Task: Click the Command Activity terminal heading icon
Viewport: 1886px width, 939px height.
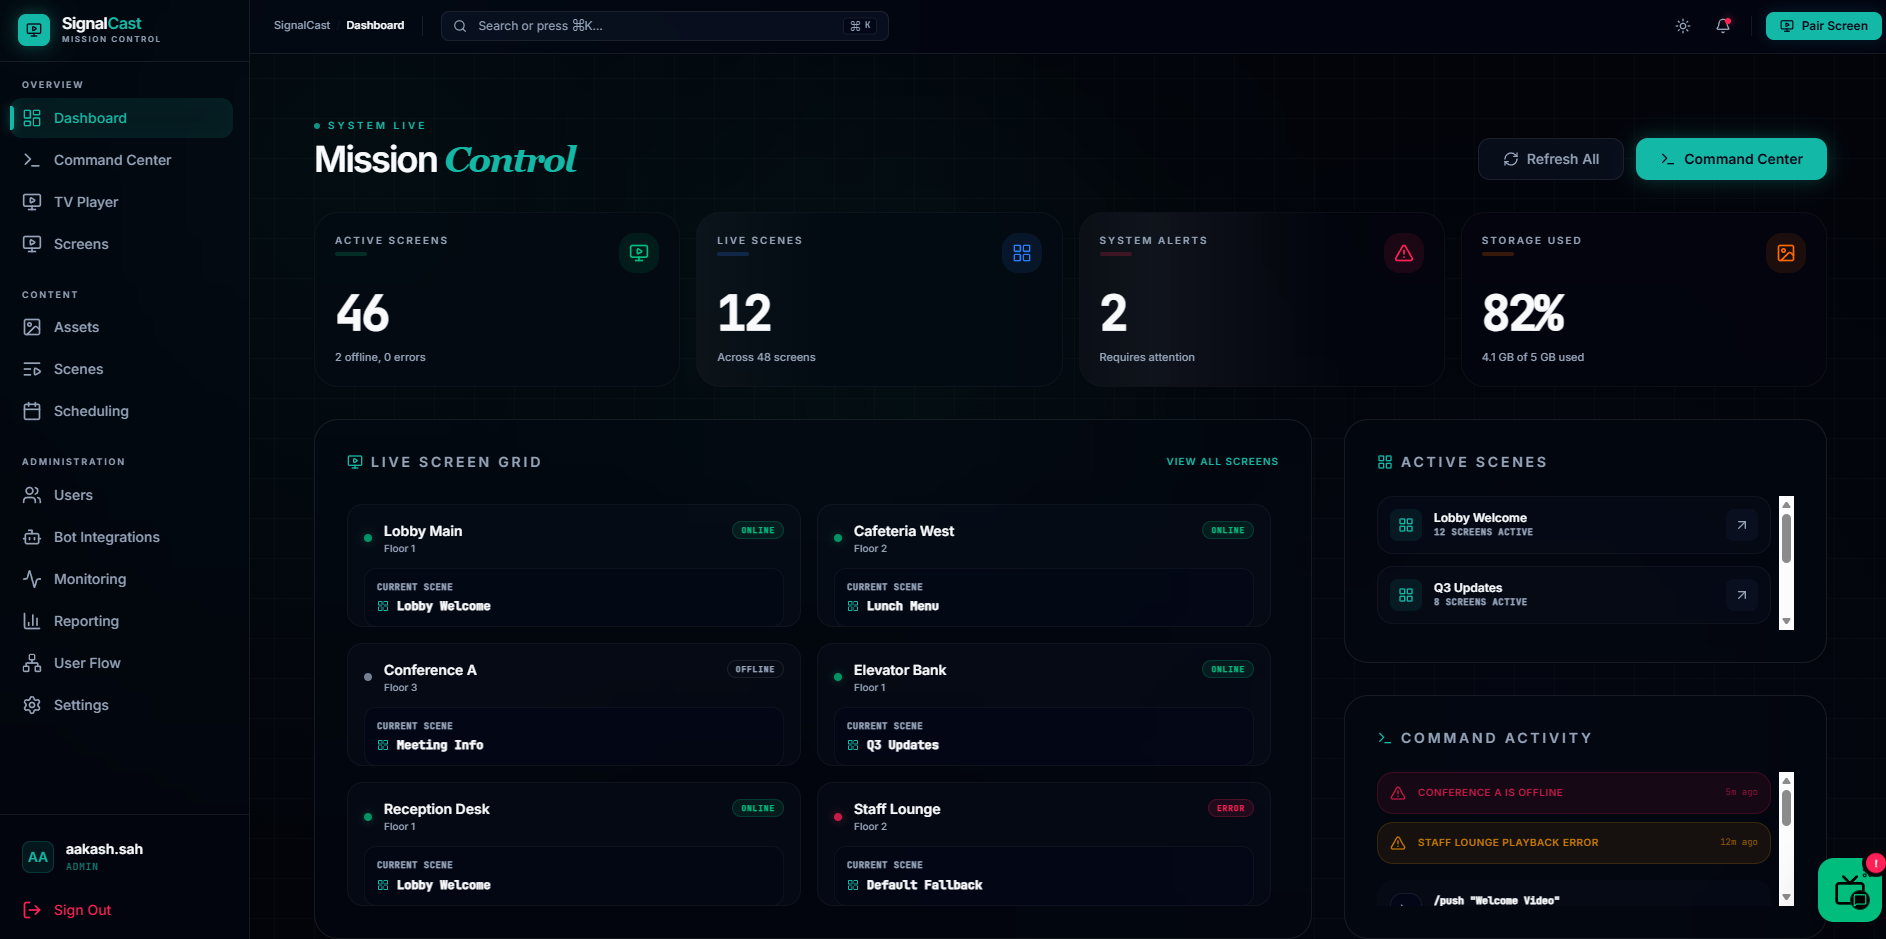Action: point(1384,738)
